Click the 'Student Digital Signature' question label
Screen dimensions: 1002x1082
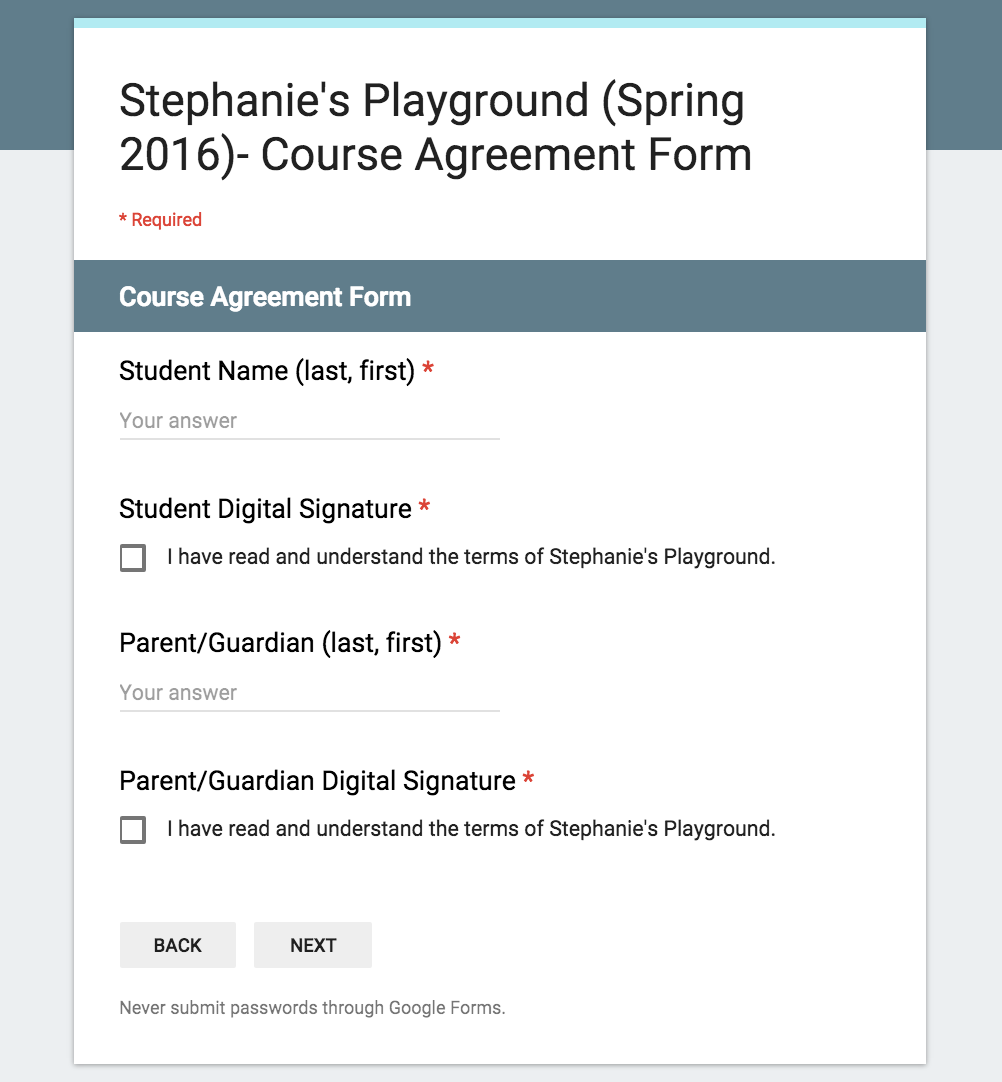tap(265, 509)
